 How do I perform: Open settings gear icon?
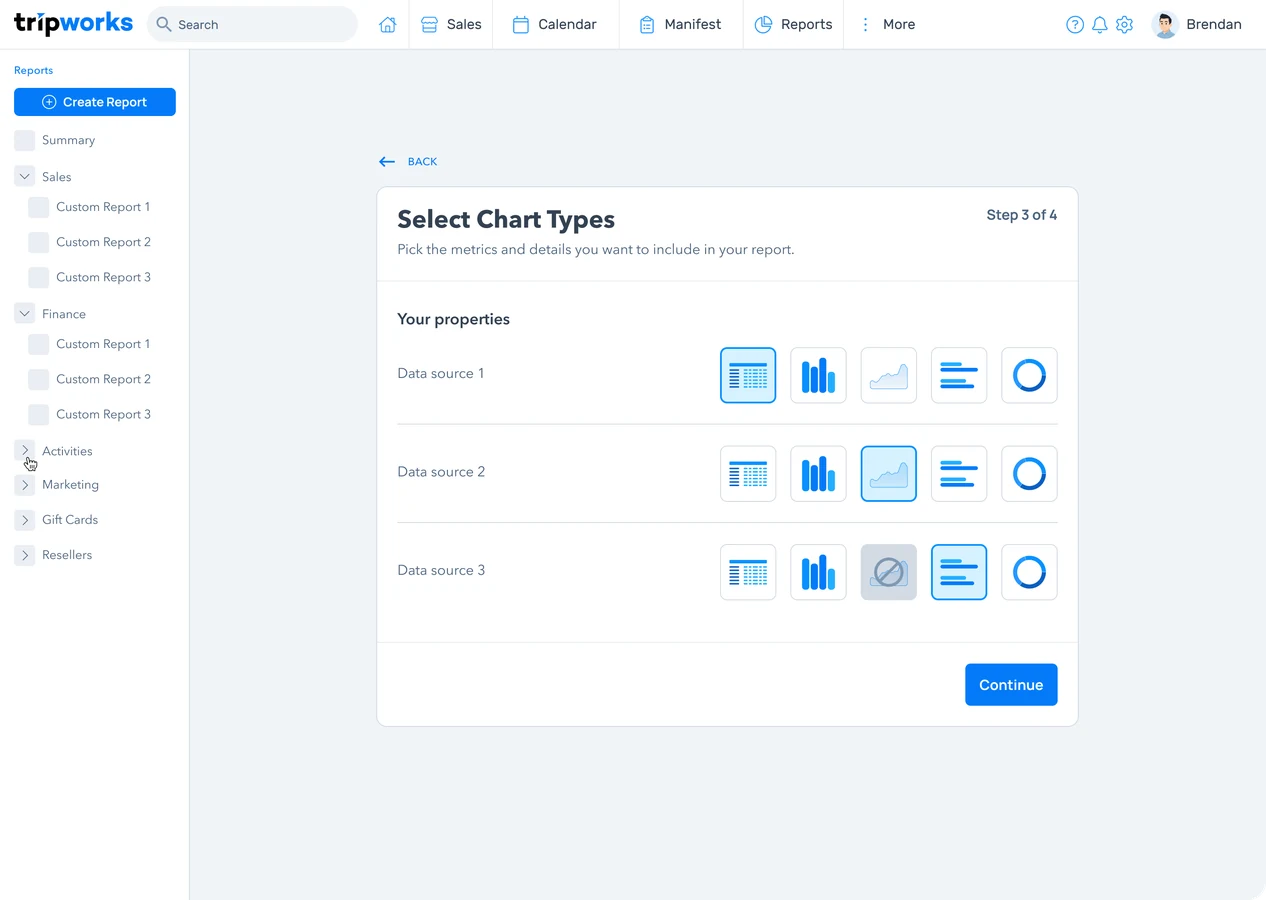pyautogui.click(x=1125, y=25)
